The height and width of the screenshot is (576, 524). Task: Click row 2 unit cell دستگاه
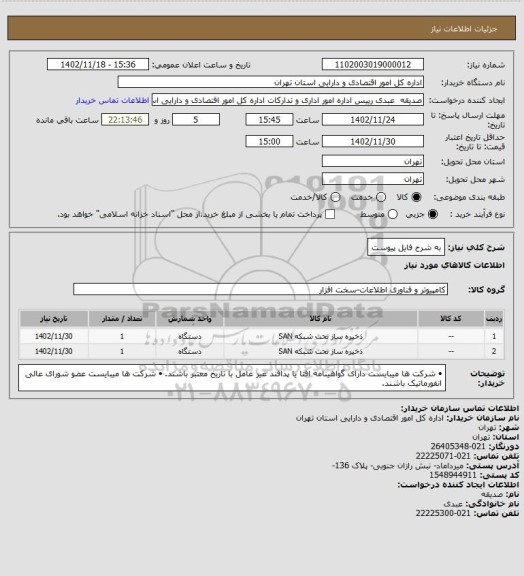(190, 351)
